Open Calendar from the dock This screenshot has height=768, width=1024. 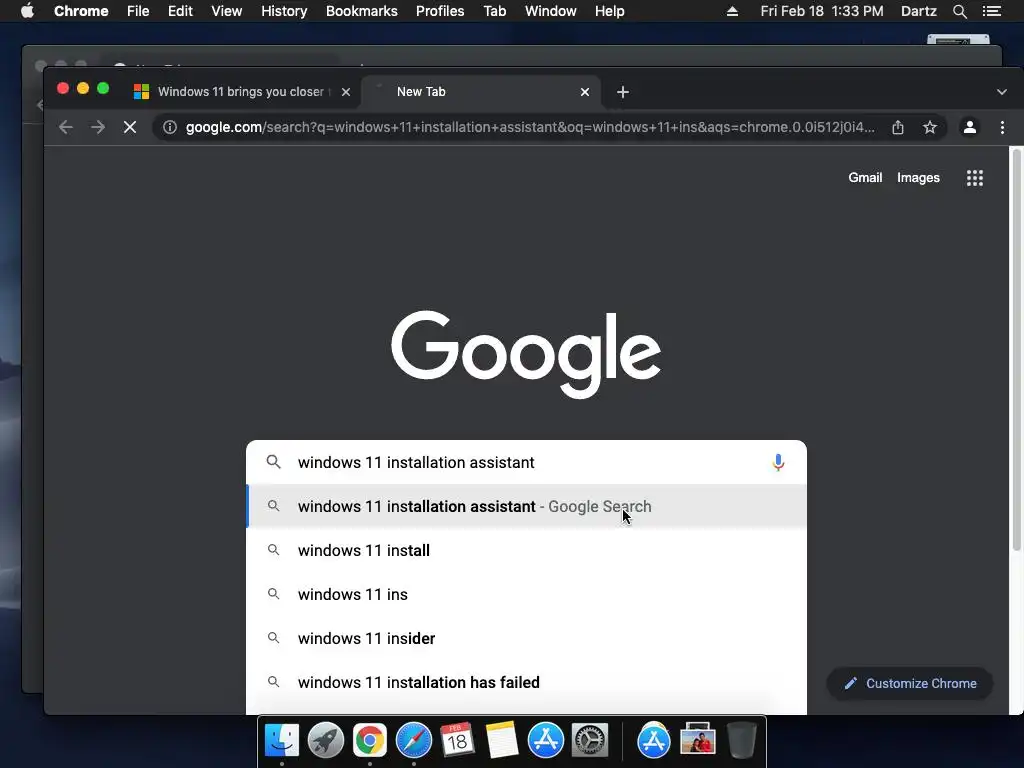457,741
